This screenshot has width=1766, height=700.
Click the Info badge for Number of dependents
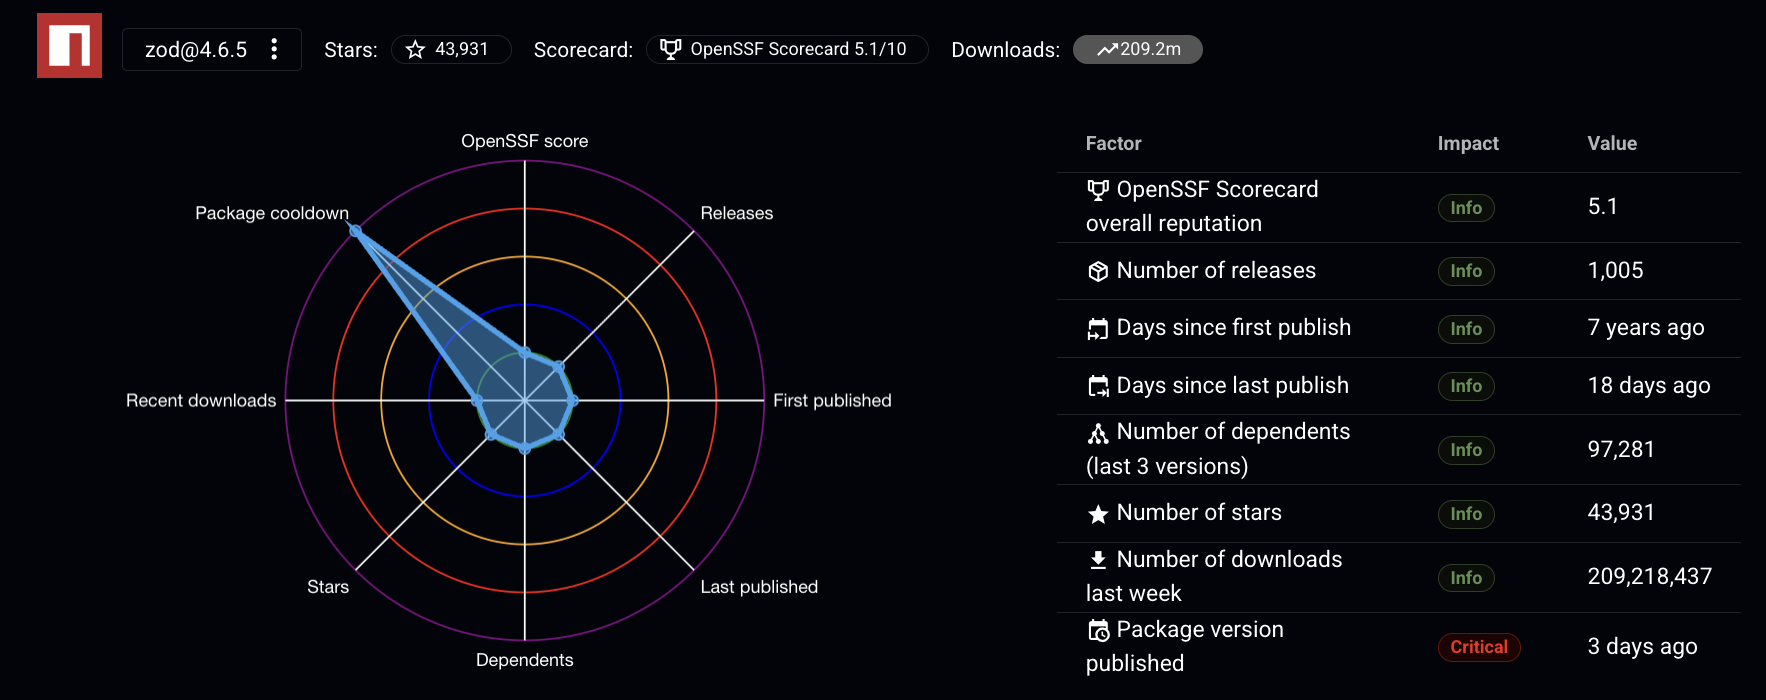(1466, 450)
